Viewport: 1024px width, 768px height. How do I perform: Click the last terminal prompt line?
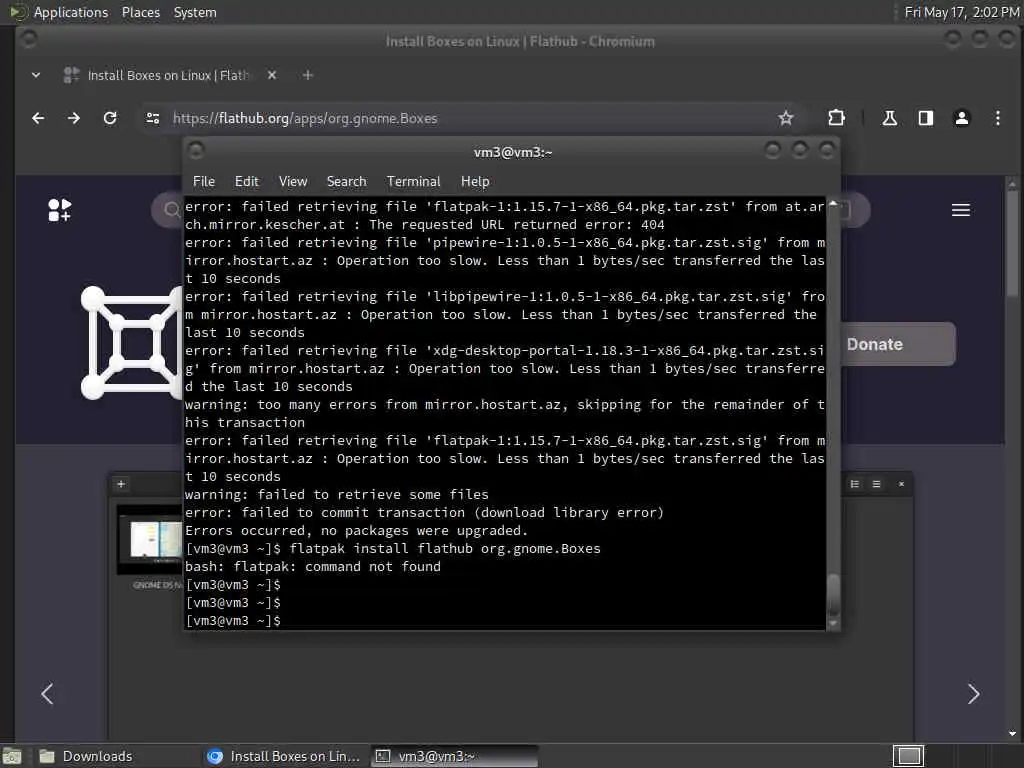(233, 620)
